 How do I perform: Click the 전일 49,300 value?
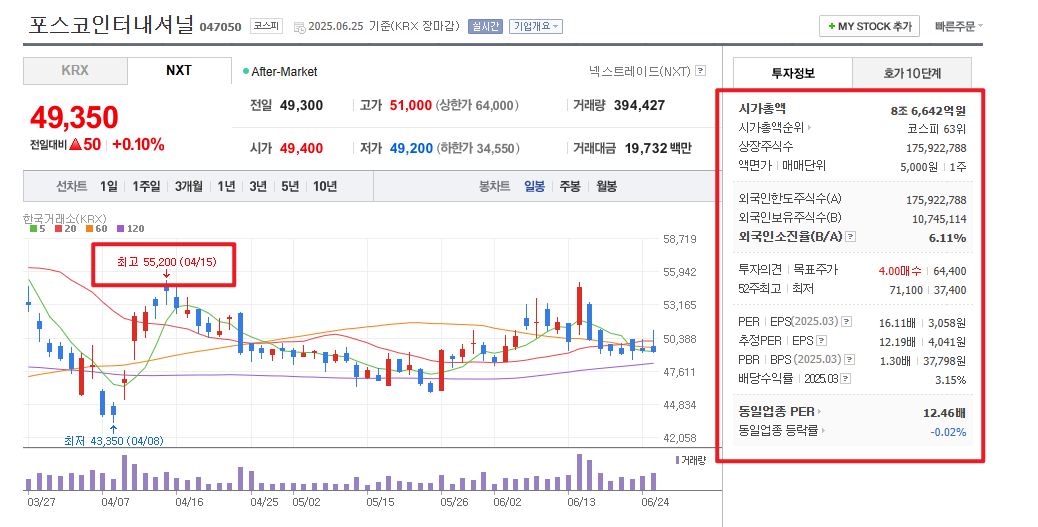pyautogui.click(x=301, y=106)
